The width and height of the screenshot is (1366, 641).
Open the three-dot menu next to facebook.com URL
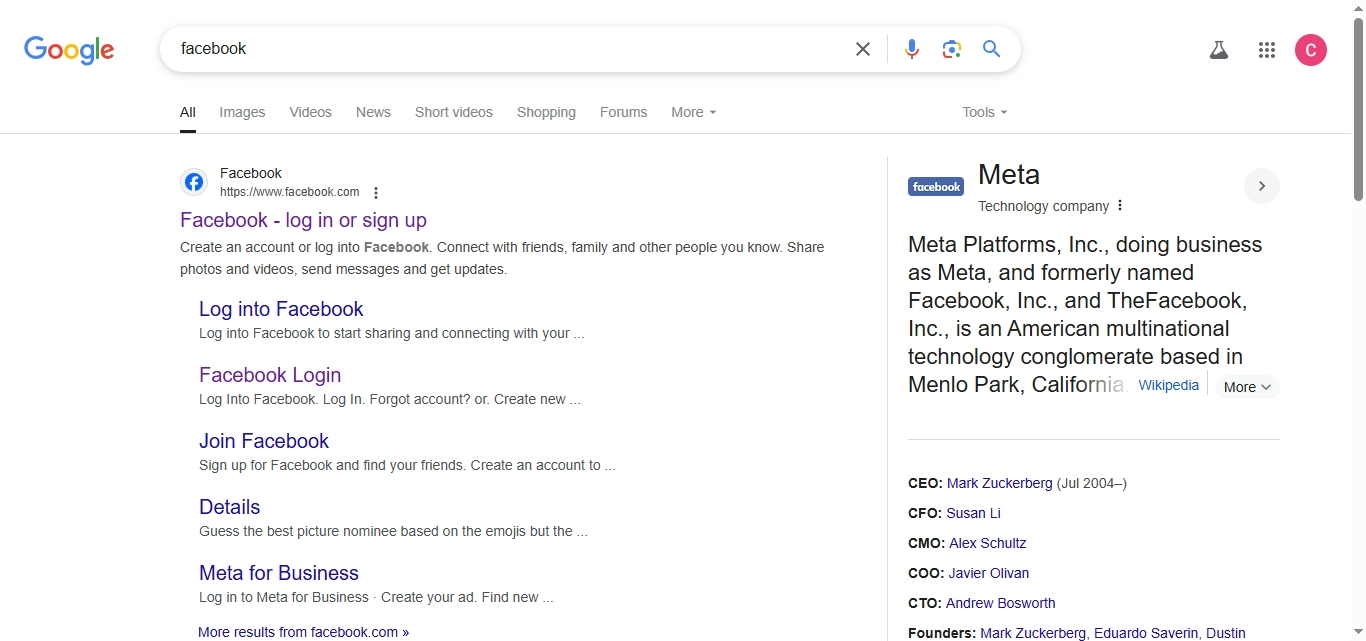376,193
